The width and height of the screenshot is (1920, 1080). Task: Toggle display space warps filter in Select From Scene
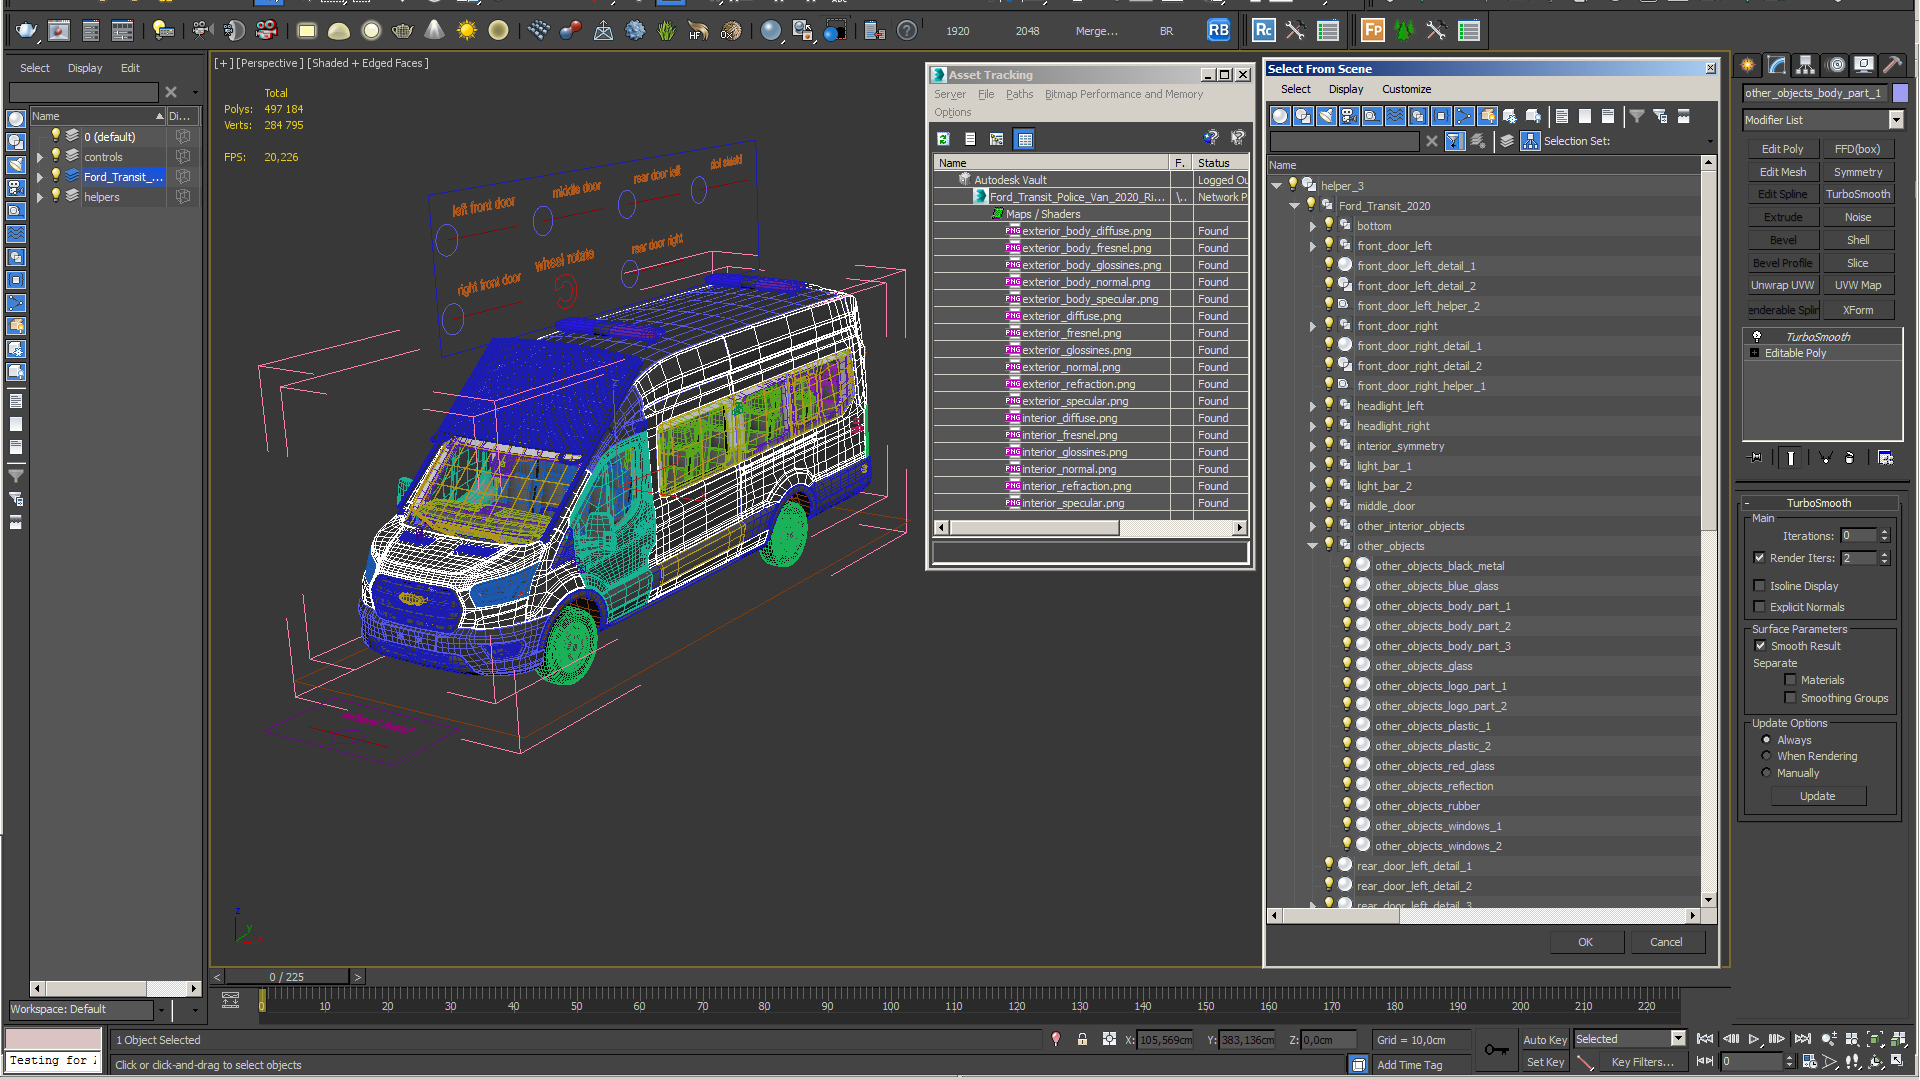click(1395, 116)
